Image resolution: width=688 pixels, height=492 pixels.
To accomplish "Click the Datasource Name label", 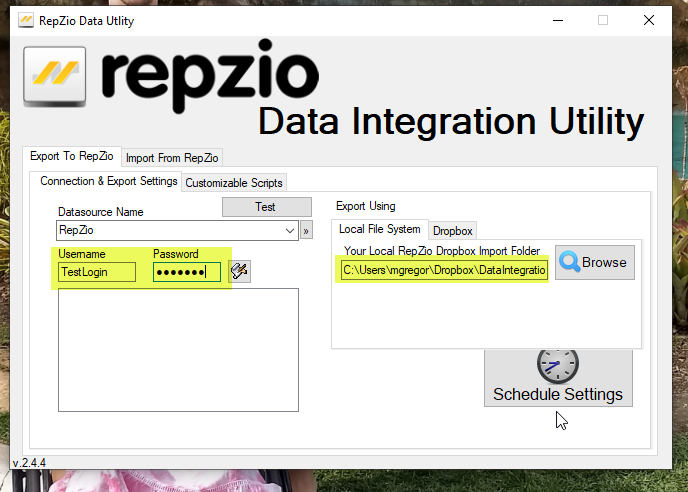I will 101,212.
